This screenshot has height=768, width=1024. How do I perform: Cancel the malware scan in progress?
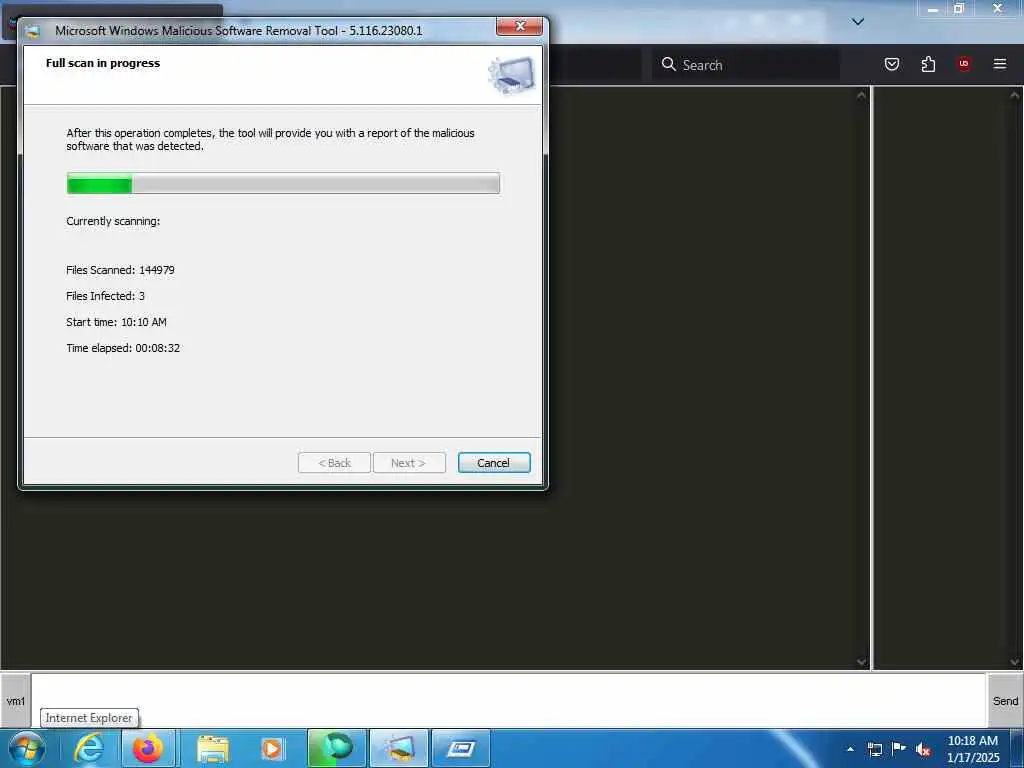coord(494,462)
